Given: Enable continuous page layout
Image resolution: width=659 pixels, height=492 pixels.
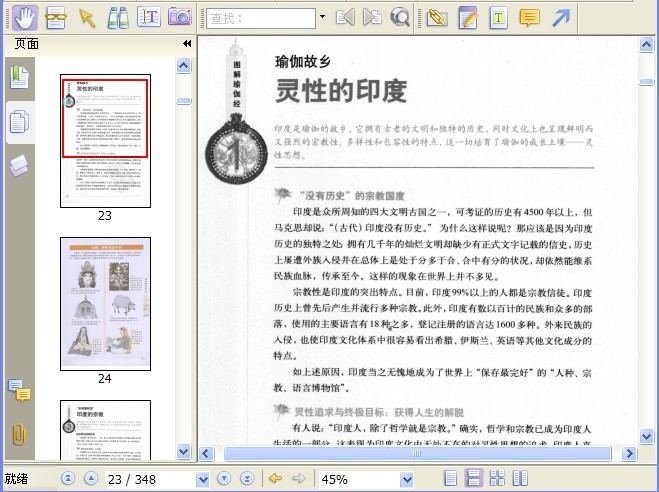Looking at the screenshot, I should pyautogui.click(x=474, y=478).
